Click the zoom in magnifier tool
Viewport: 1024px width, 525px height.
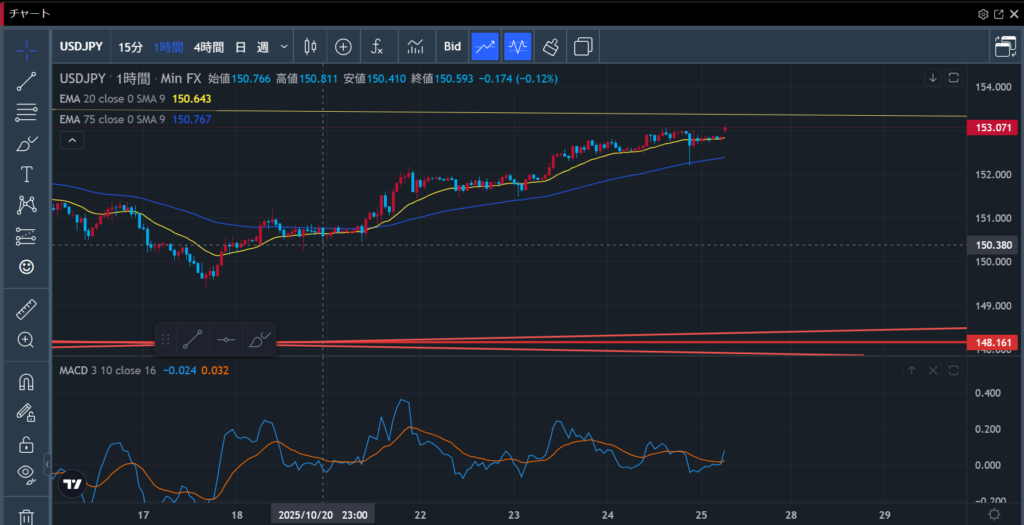pos(27,340)
